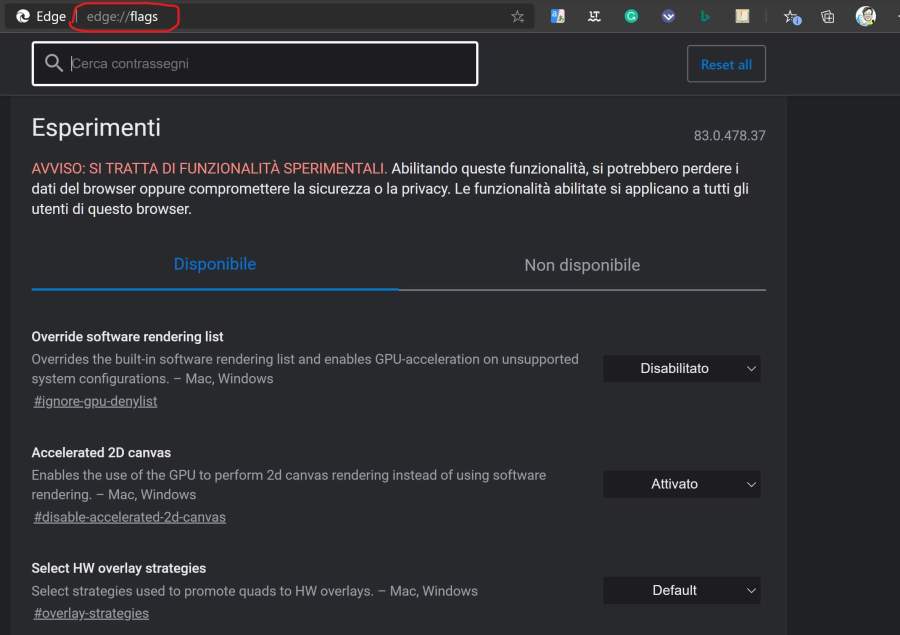Click the Cerca contrassegni search field
This screenshot has height=635, width=900.
click(x=270, y=64)
